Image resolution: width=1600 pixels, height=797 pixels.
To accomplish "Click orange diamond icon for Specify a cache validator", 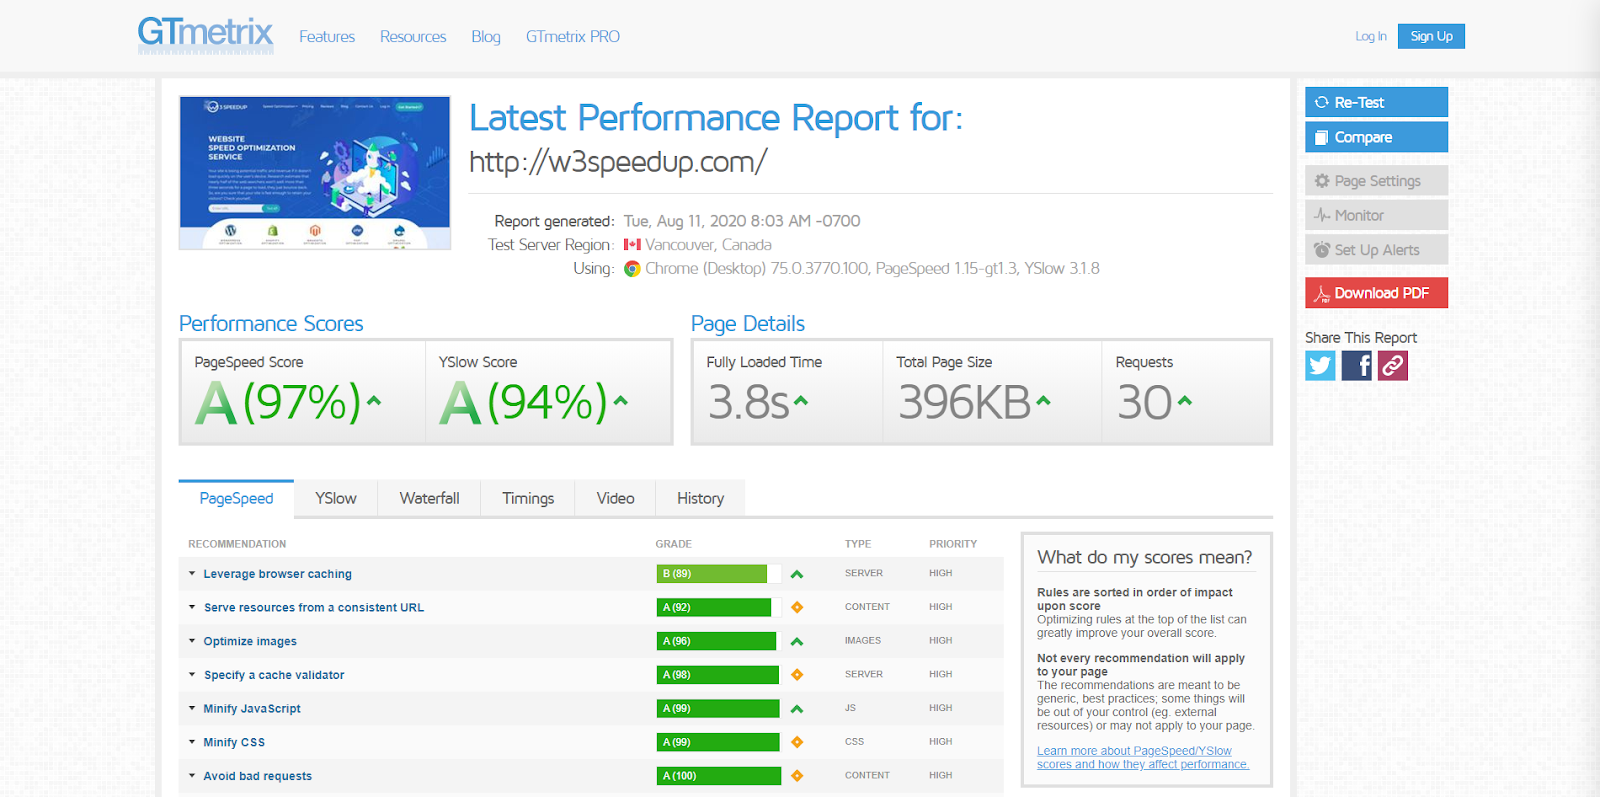I will (x=797, y=675).
